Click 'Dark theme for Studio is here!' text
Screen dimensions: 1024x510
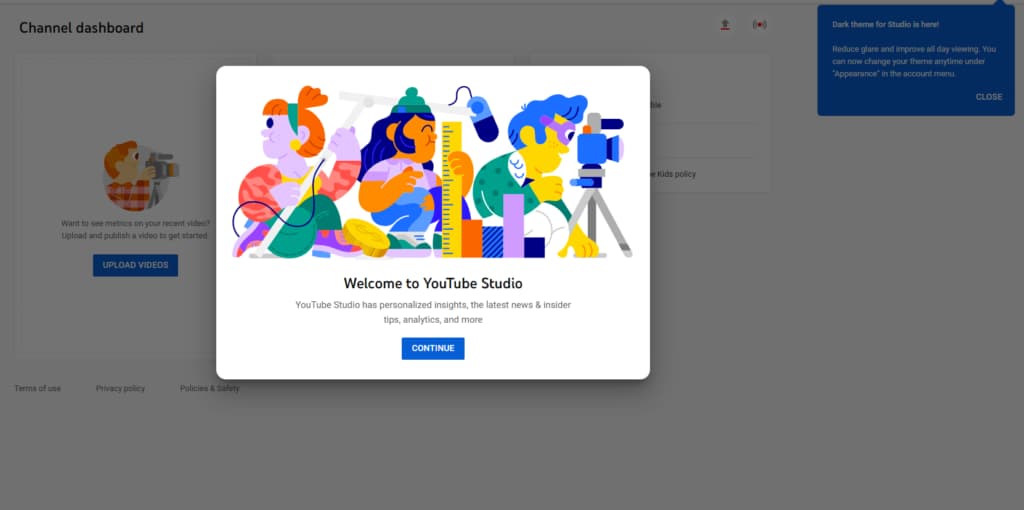(x=885, y=25)
